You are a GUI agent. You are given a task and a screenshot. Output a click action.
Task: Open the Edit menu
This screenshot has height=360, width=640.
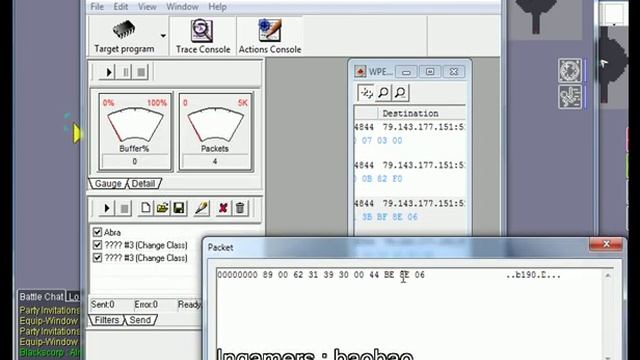[x=121, y=7]
